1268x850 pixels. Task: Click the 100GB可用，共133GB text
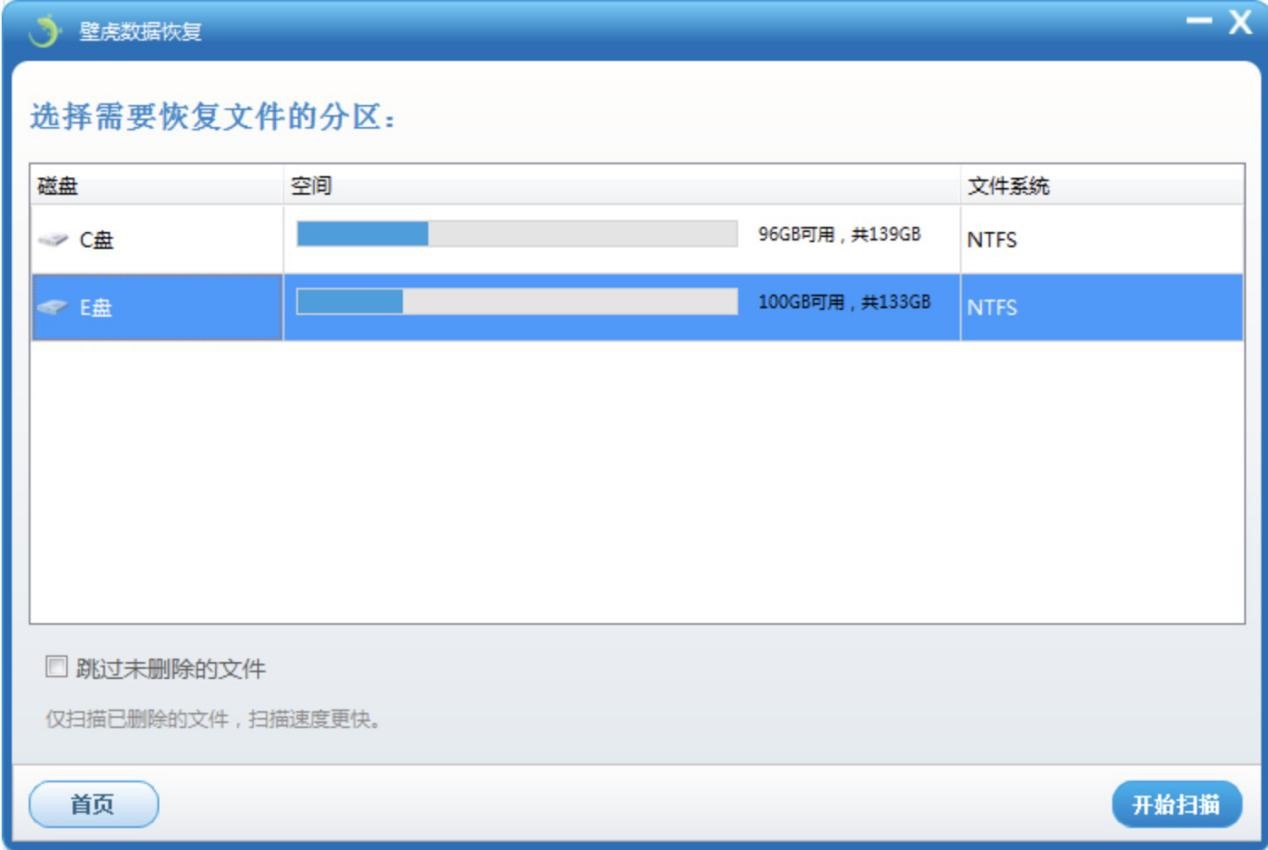coord(844,302)
